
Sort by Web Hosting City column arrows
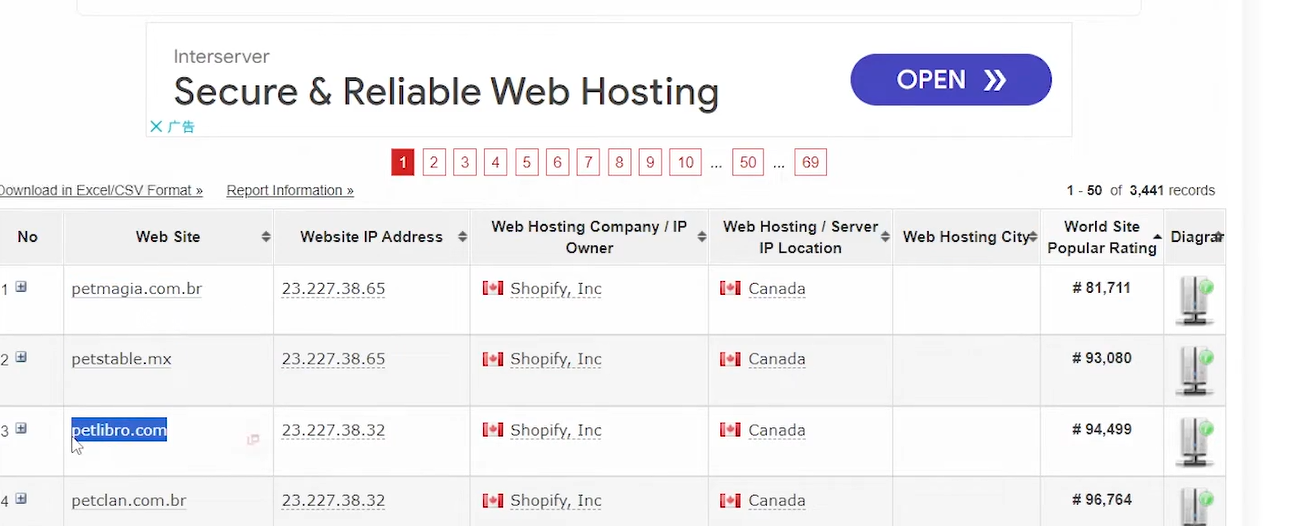1033,237
